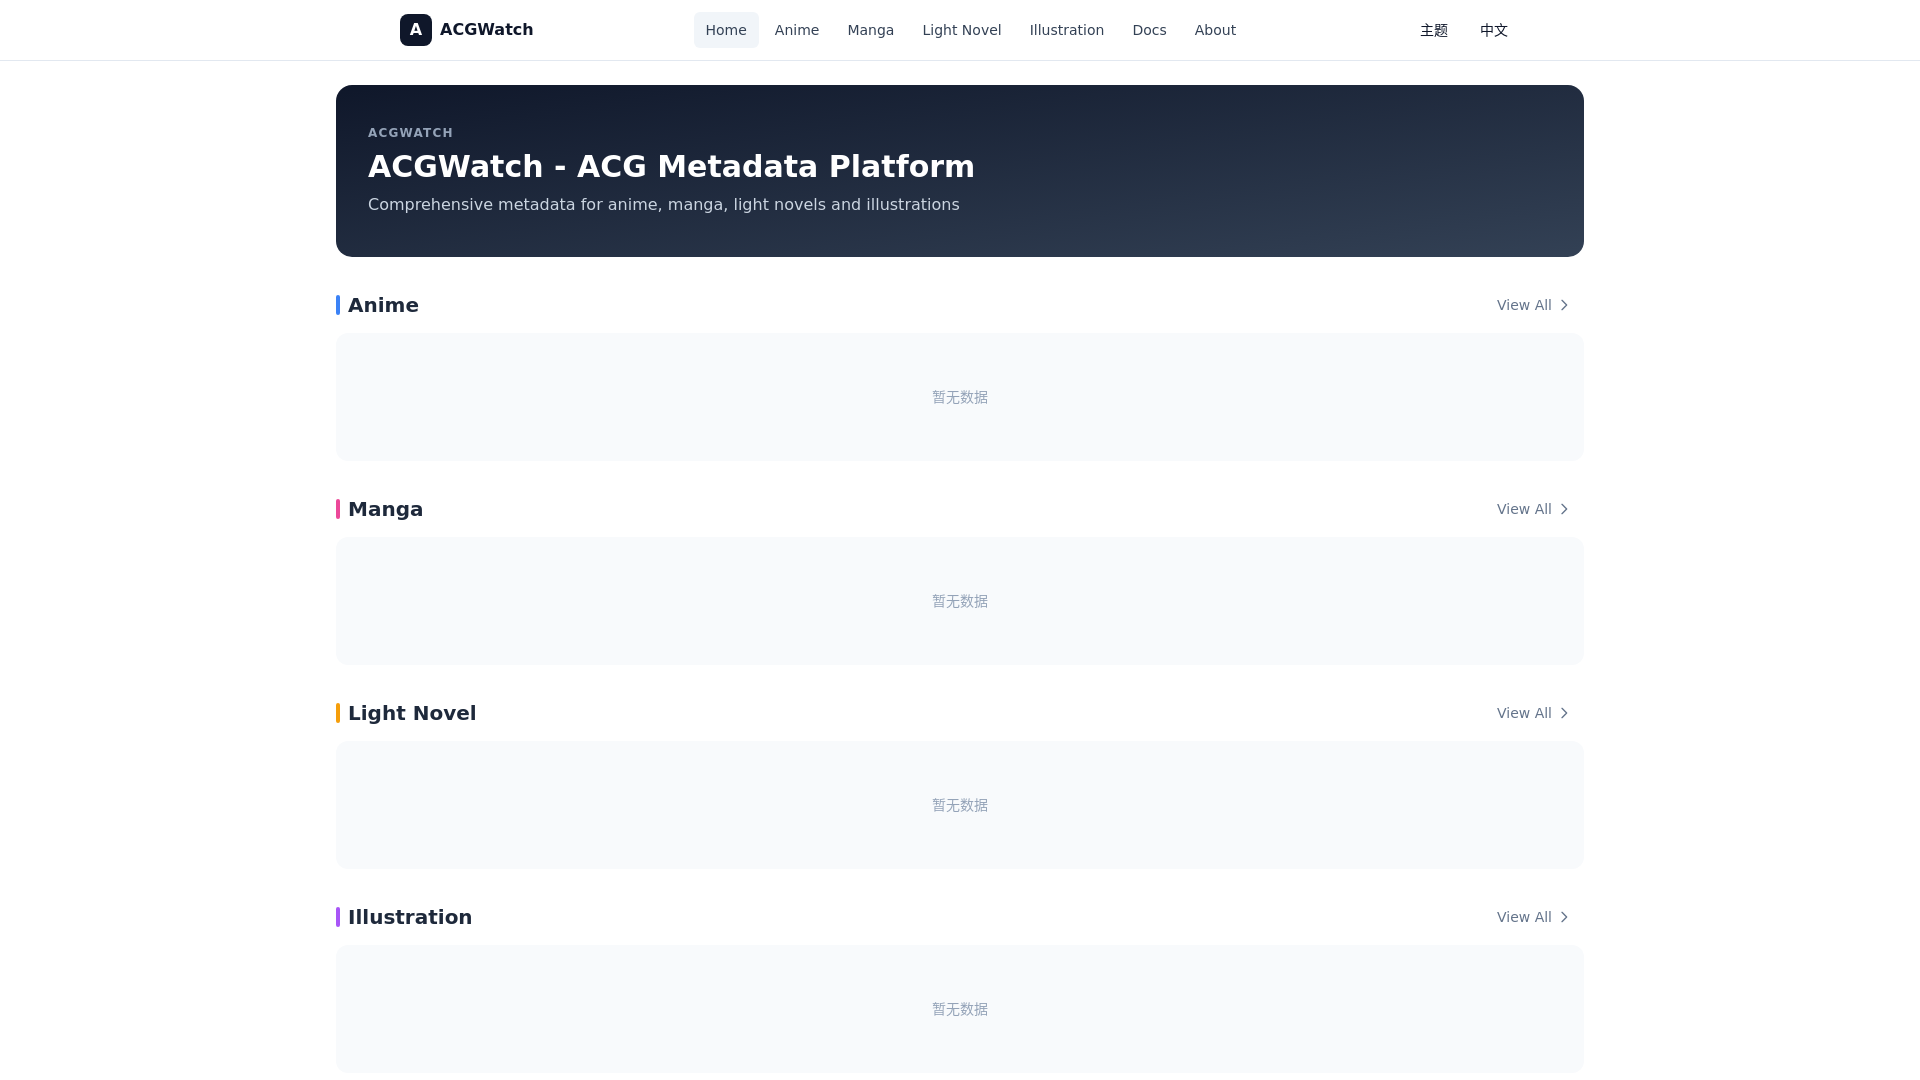
Task: Click the 'Comprehensive metadata for anime' banner subtitle
Action: click(x=663, y=205)
